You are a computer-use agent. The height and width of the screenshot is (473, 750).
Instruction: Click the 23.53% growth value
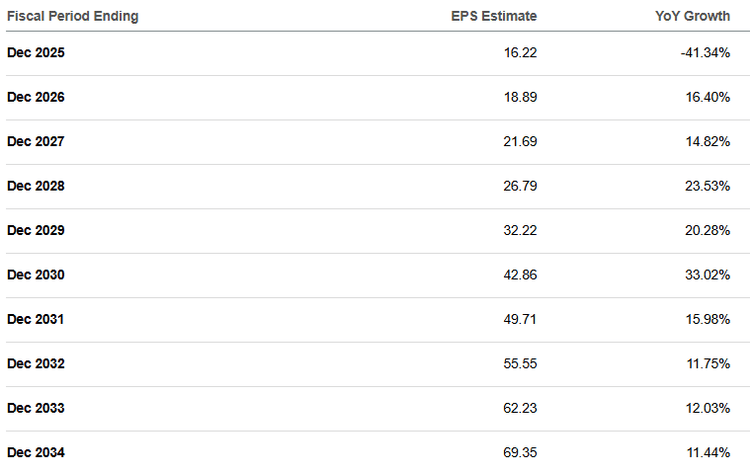click(x=707, y=186)
